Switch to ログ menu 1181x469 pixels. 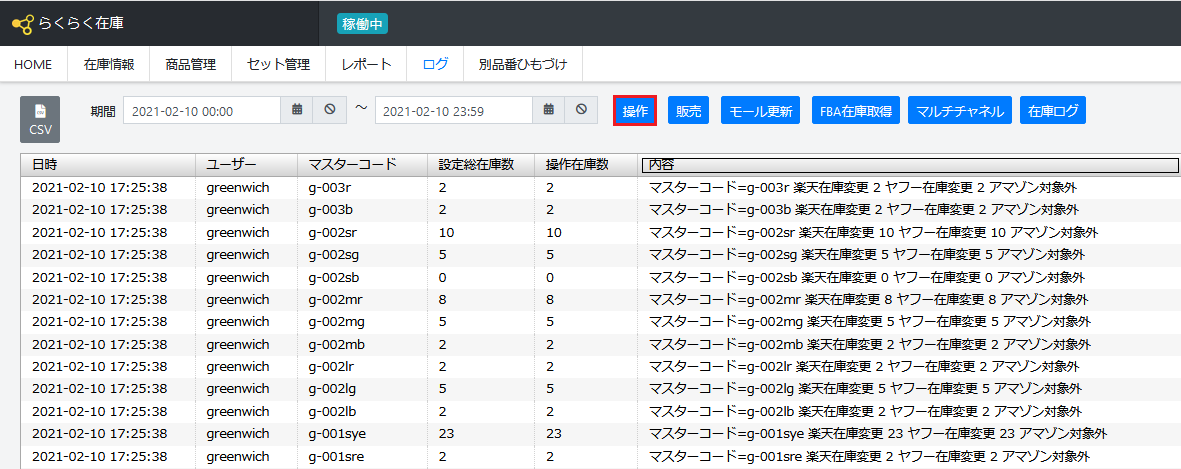tap(435, 65)
